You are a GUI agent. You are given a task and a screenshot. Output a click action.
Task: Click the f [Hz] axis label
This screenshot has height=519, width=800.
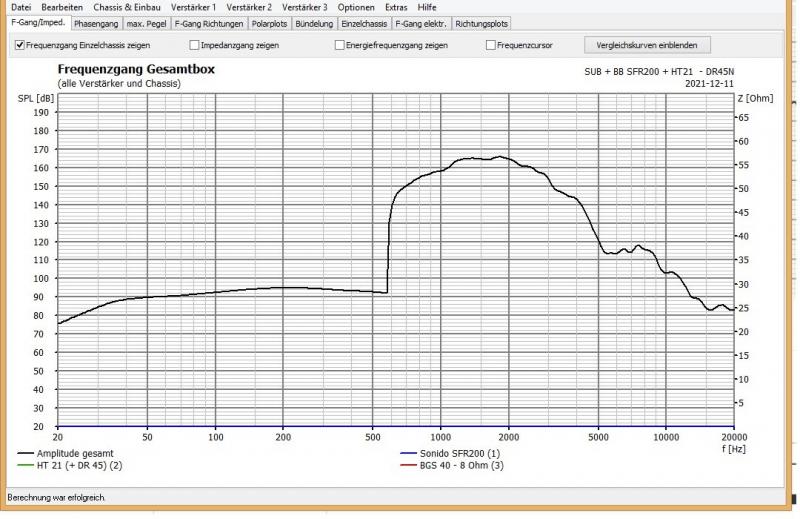point(733,449)
